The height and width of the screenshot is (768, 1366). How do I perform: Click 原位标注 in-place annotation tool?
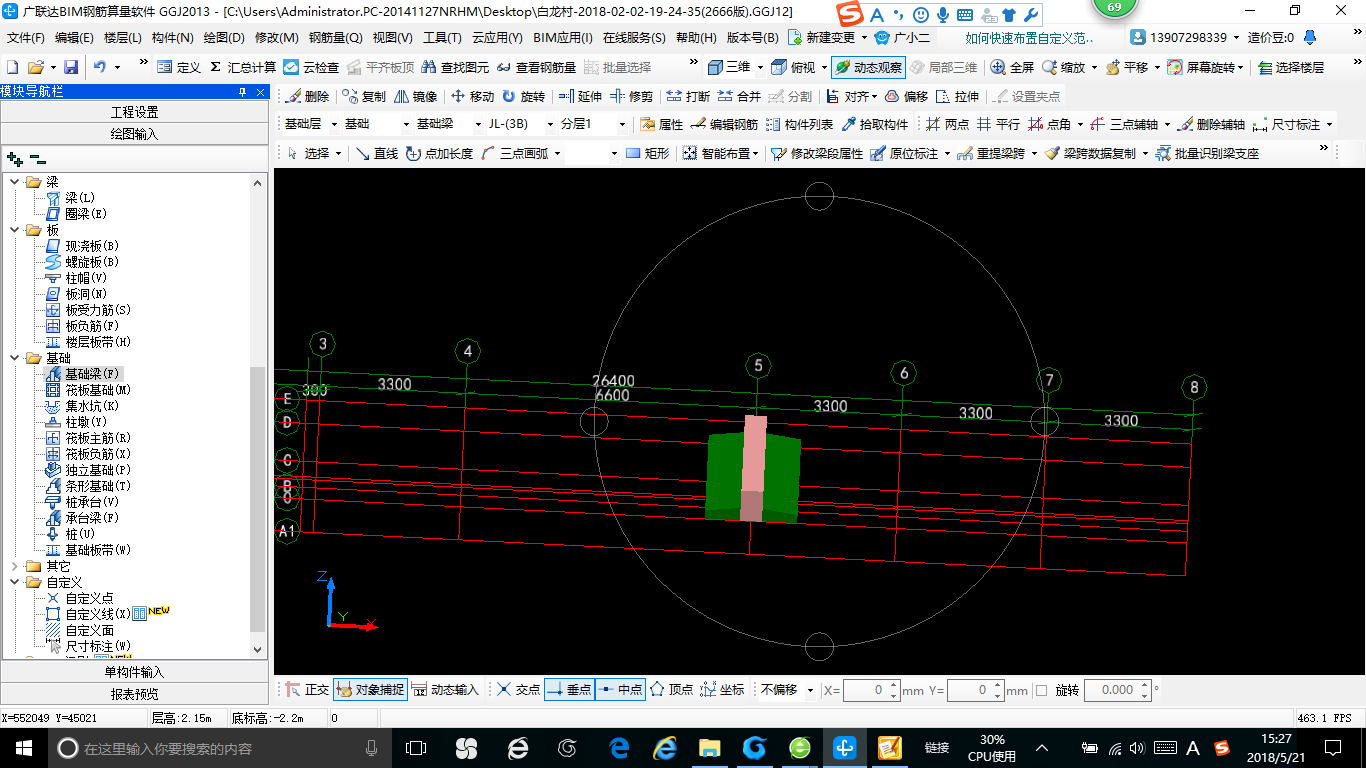[904, 153]
